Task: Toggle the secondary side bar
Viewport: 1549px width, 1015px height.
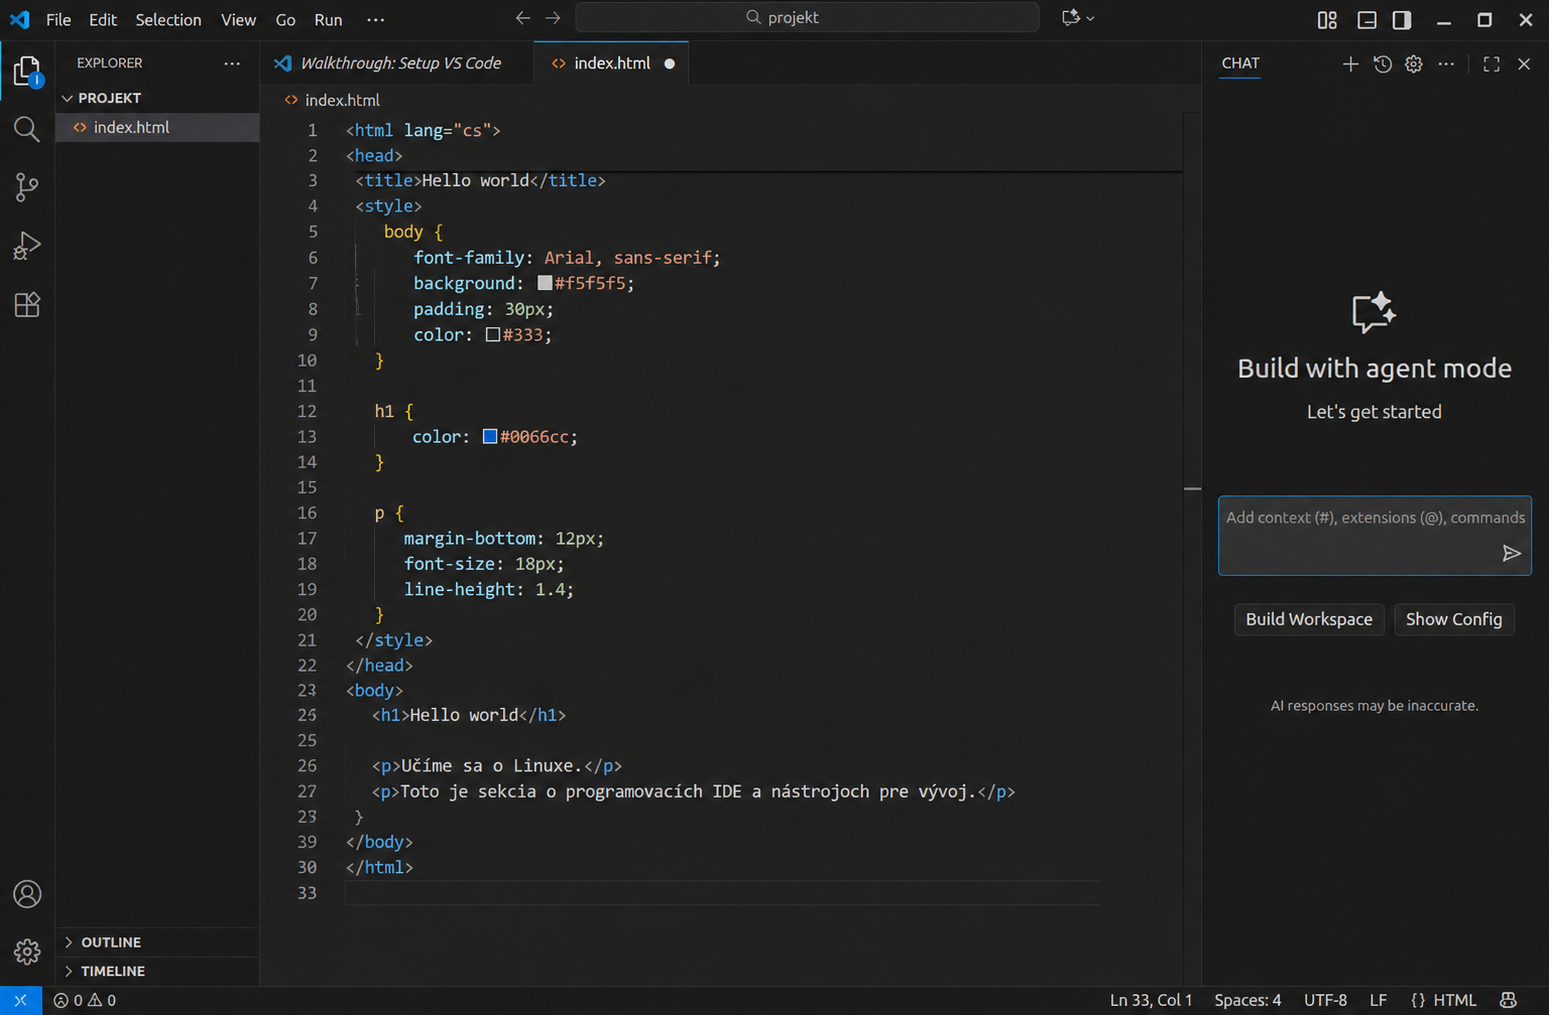Action: coord(1402,20)
